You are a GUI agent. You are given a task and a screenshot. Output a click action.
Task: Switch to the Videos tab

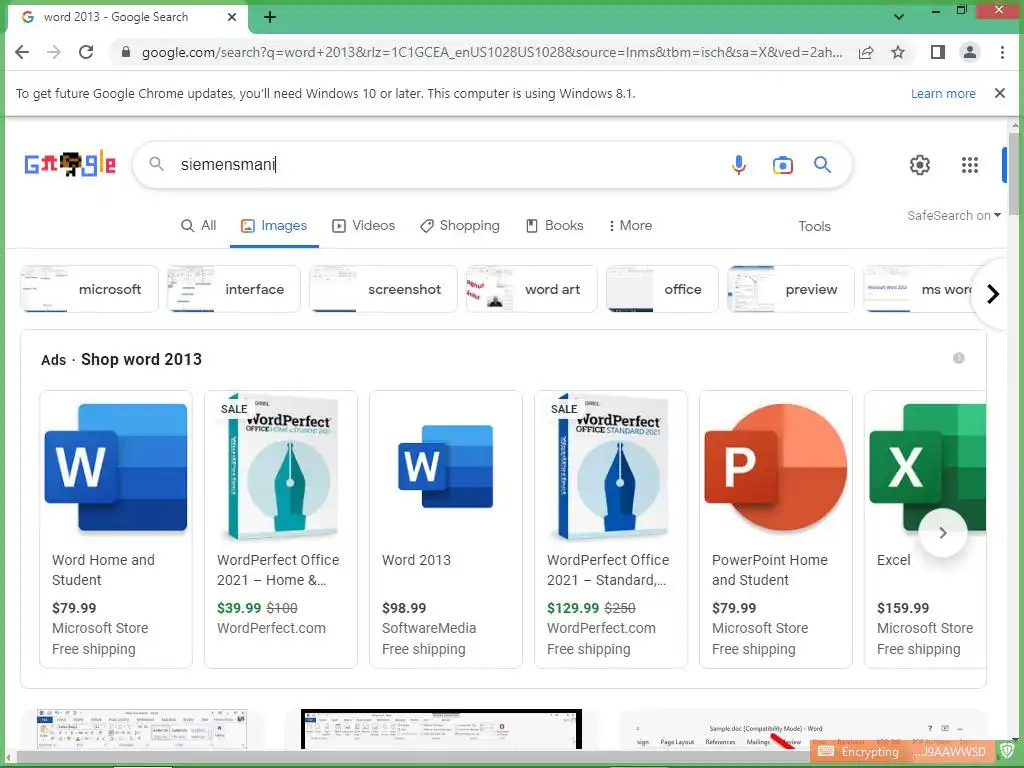364,226
